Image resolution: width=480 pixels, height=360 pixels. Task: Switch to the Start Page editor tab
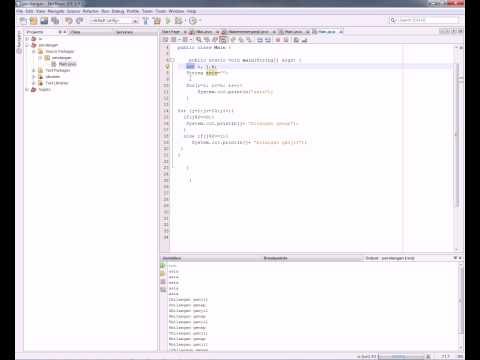[171, 32]
